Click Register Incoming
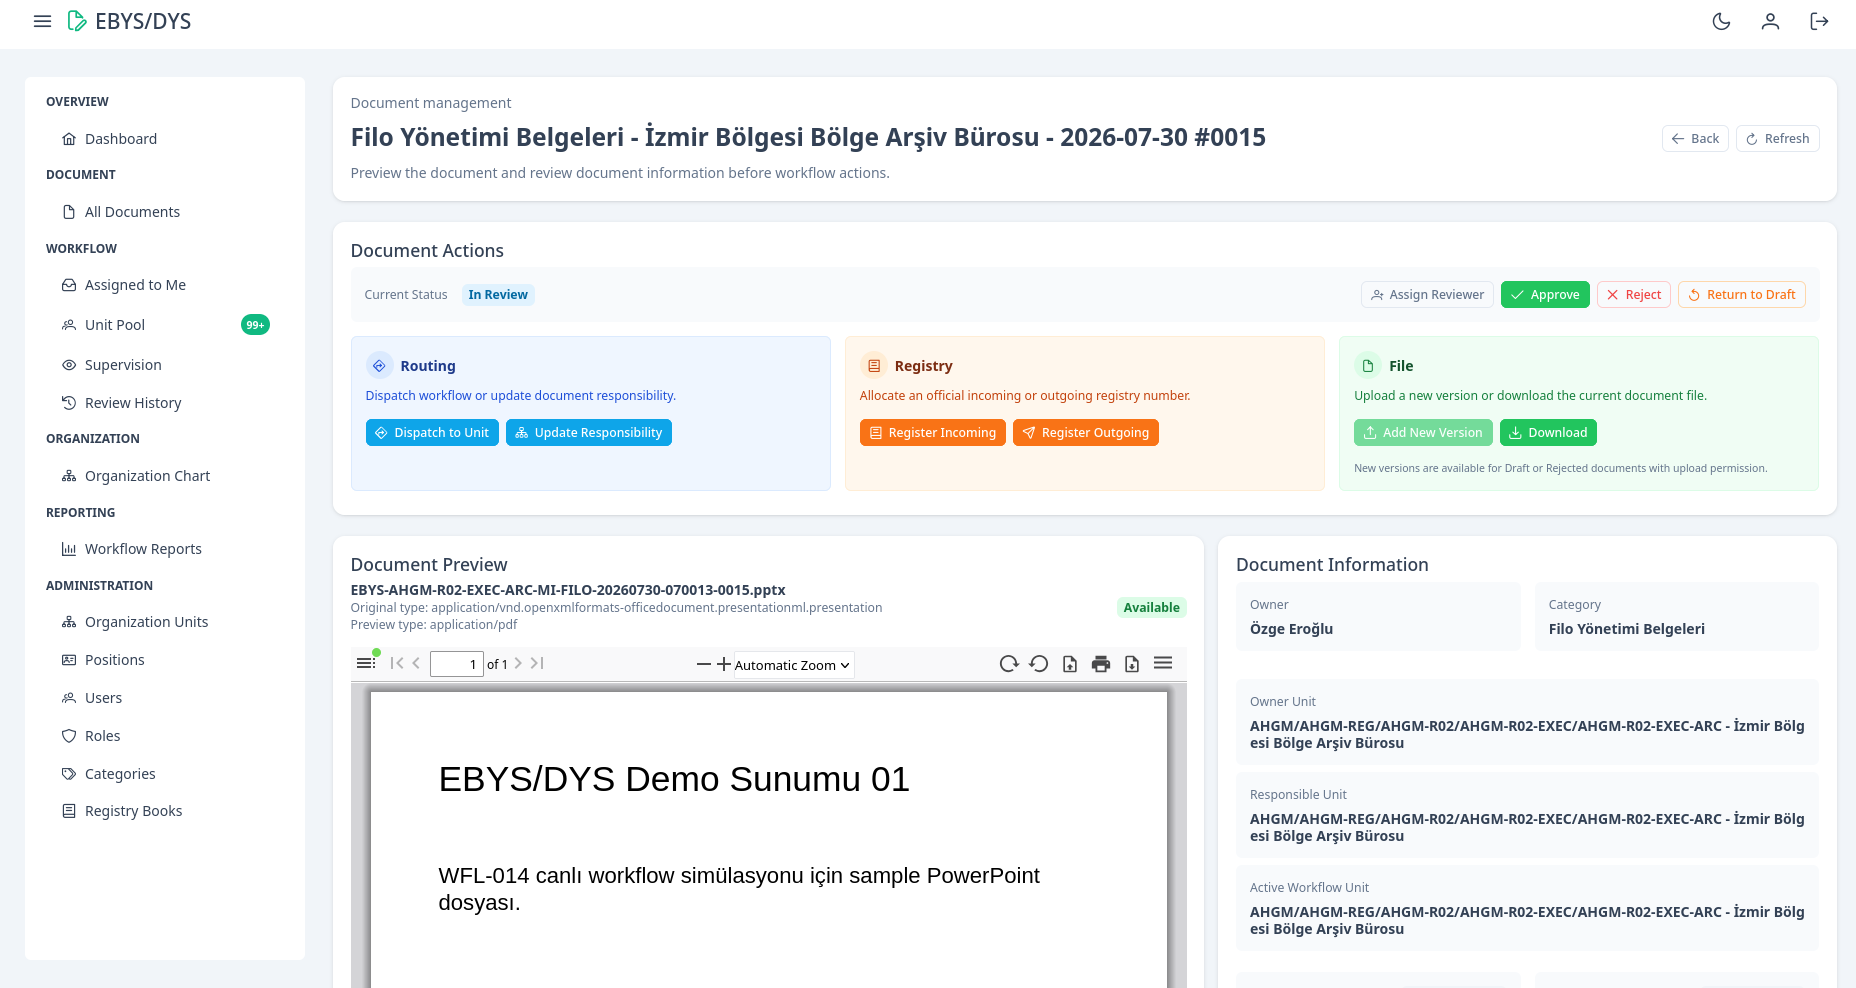Screen dimensions: 1856x988 (932, 433)
